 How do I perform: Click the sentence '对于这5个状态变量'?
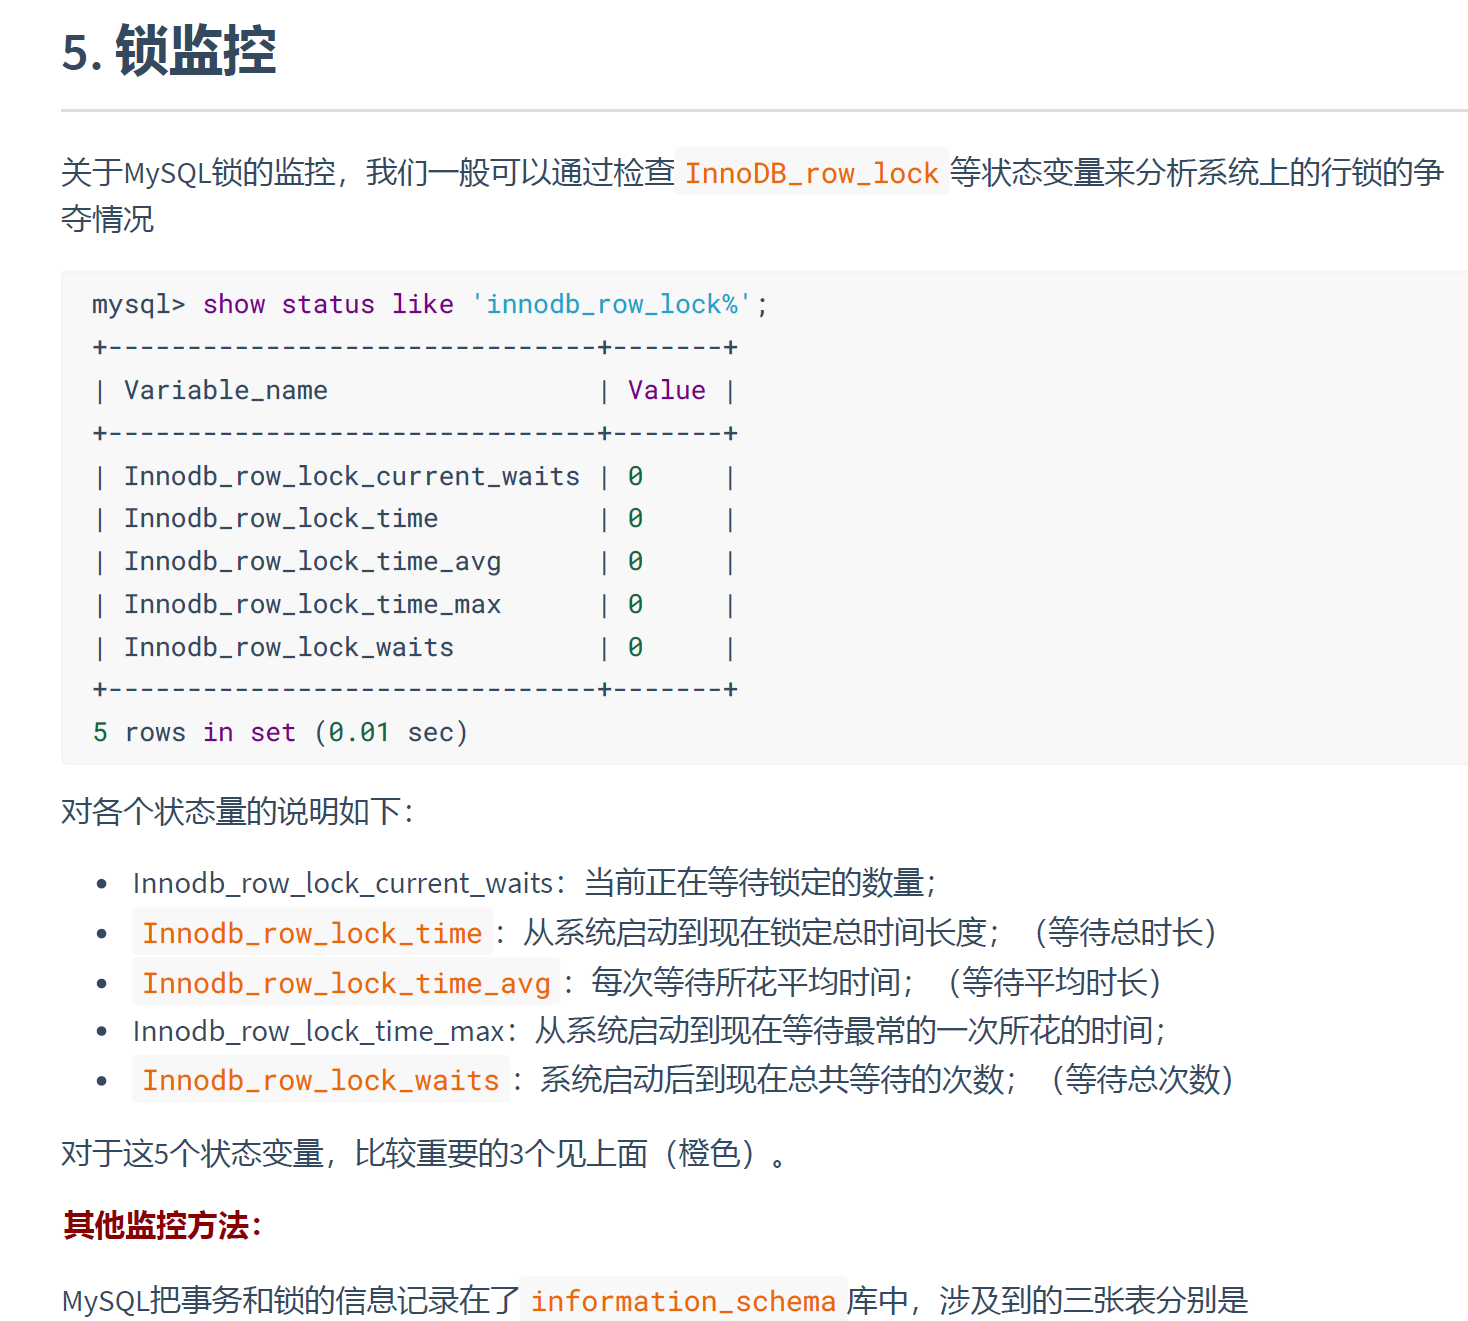(x=192, y=1154)
